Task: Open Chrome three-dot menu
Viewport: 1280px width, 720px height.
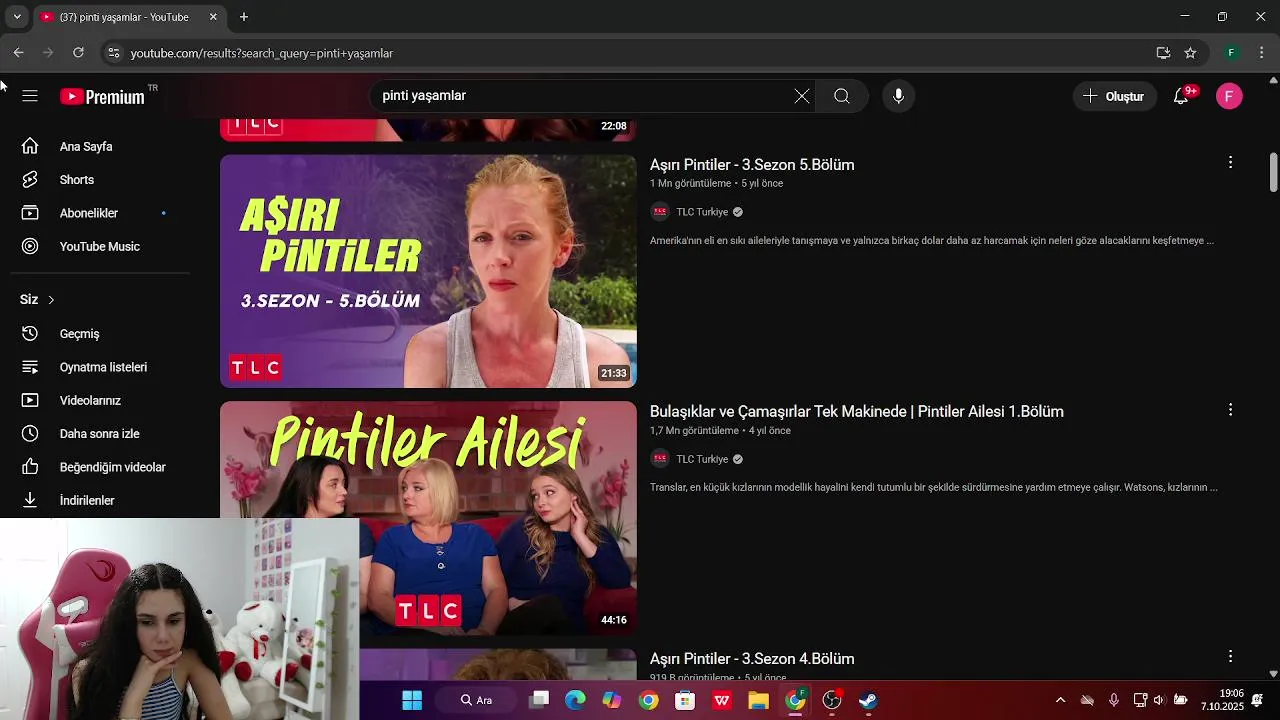Action: [1261, 53]
